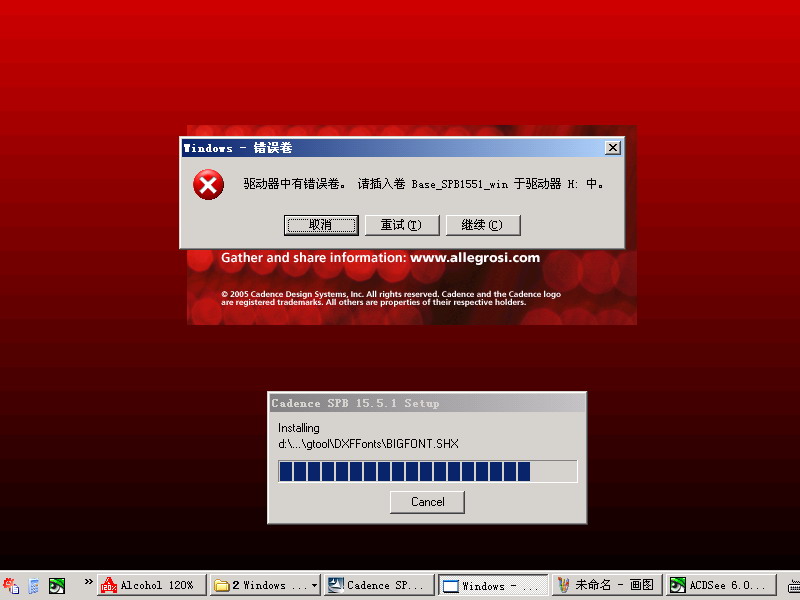Click the www.allegrosi.com text on the splash
Screen dimensions: 800x600
tap(475, 258)
